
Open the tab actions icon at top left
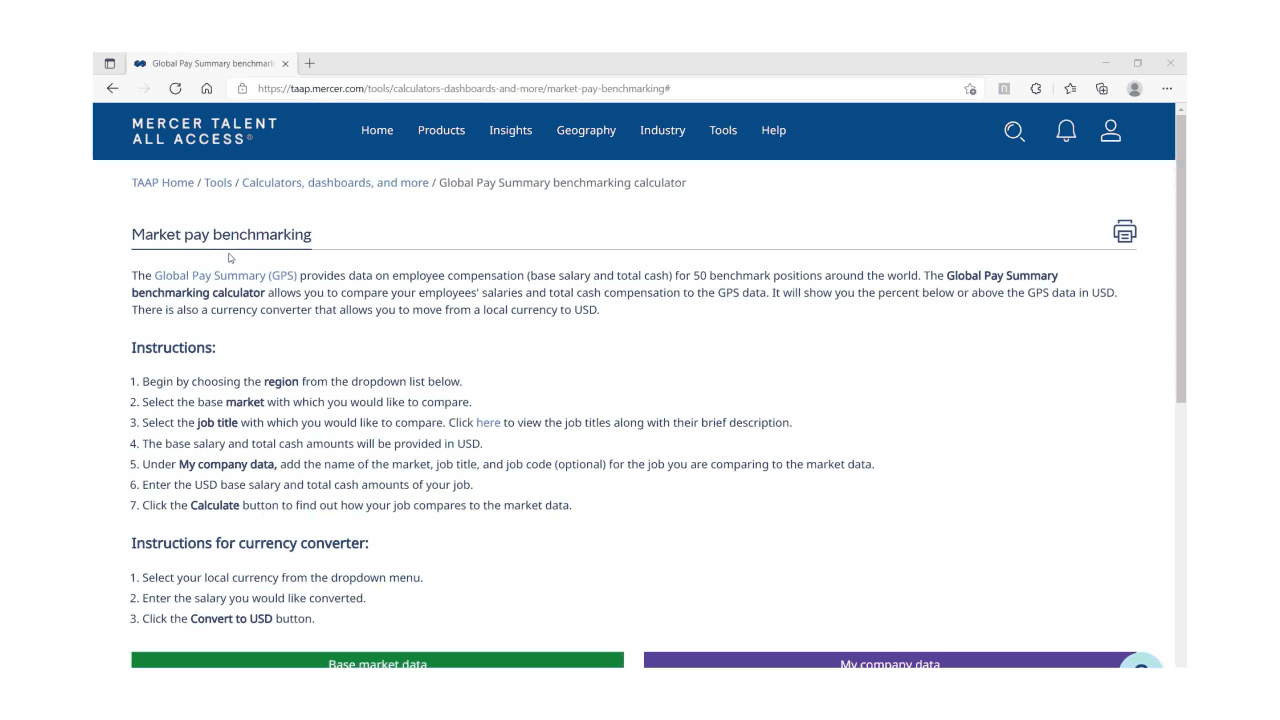[x=110, y=63]
